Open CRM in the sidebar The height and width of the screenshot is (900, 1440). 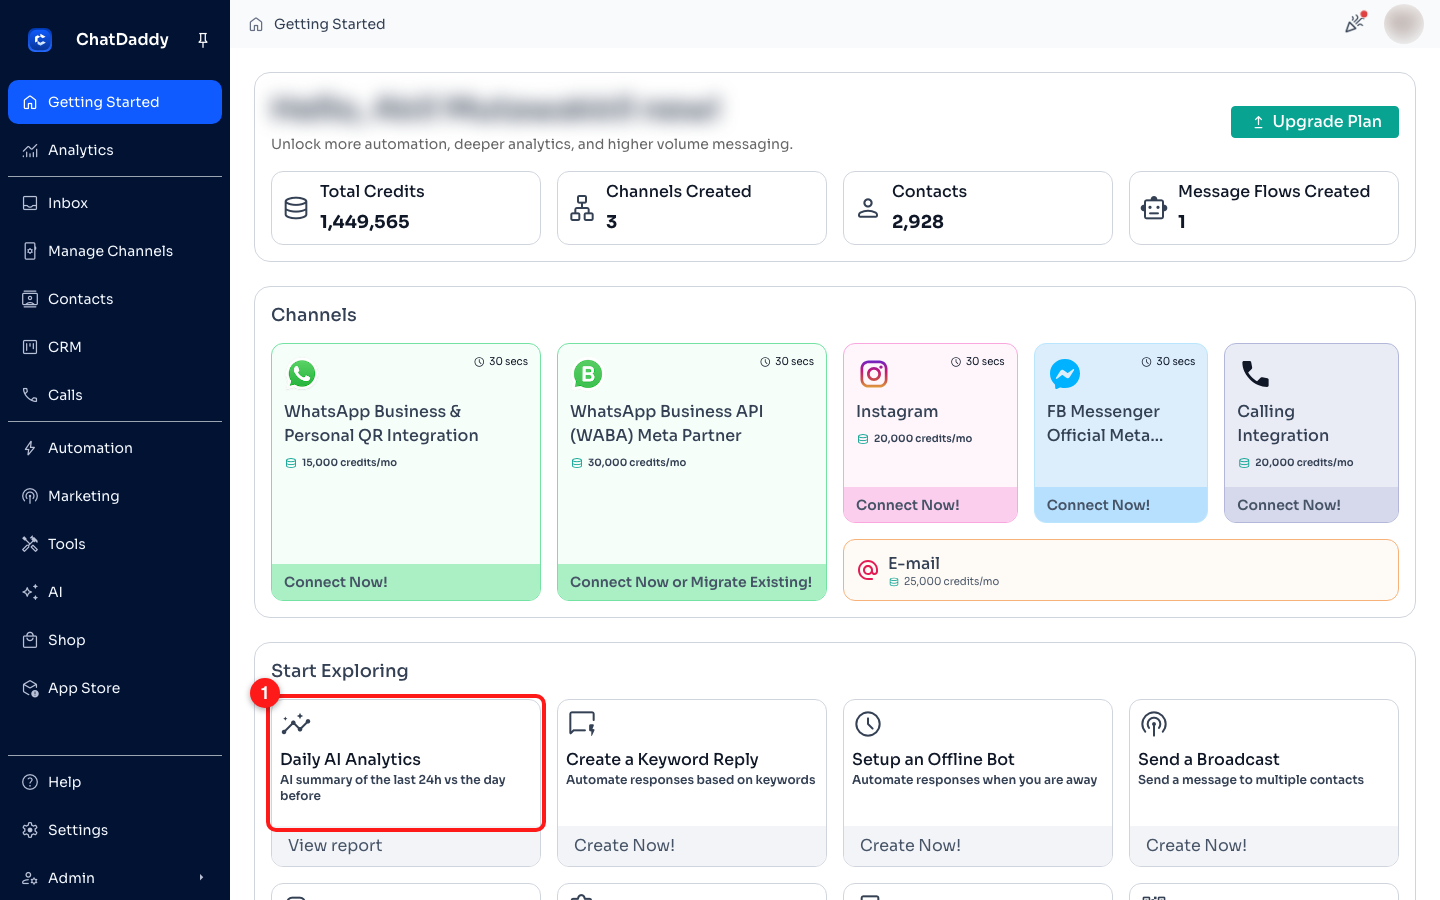point(115,347)
